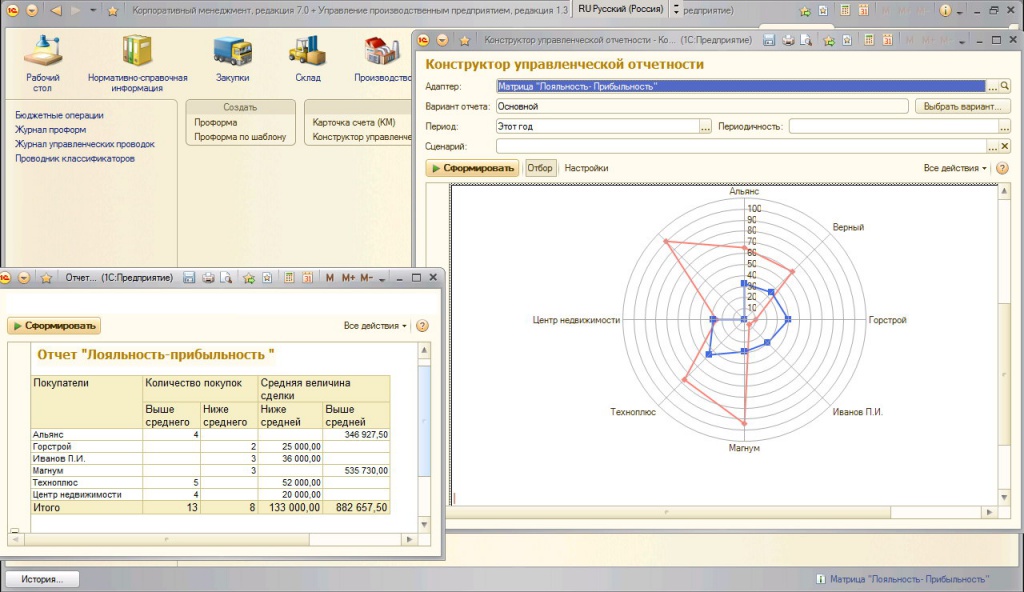Click the Выбрать вариант button
The image size is (1024, 592).
pos(963,107)
